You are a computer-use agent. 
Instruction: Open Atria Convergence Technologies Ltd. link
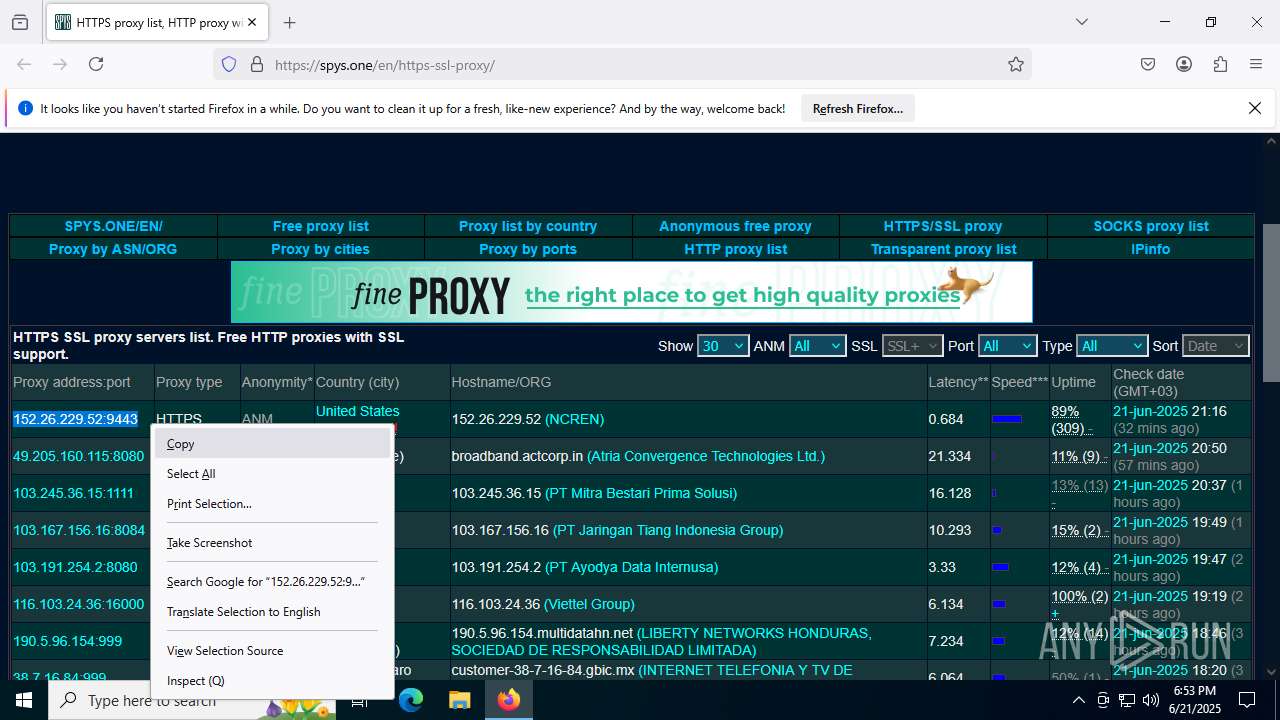(706, 456)
